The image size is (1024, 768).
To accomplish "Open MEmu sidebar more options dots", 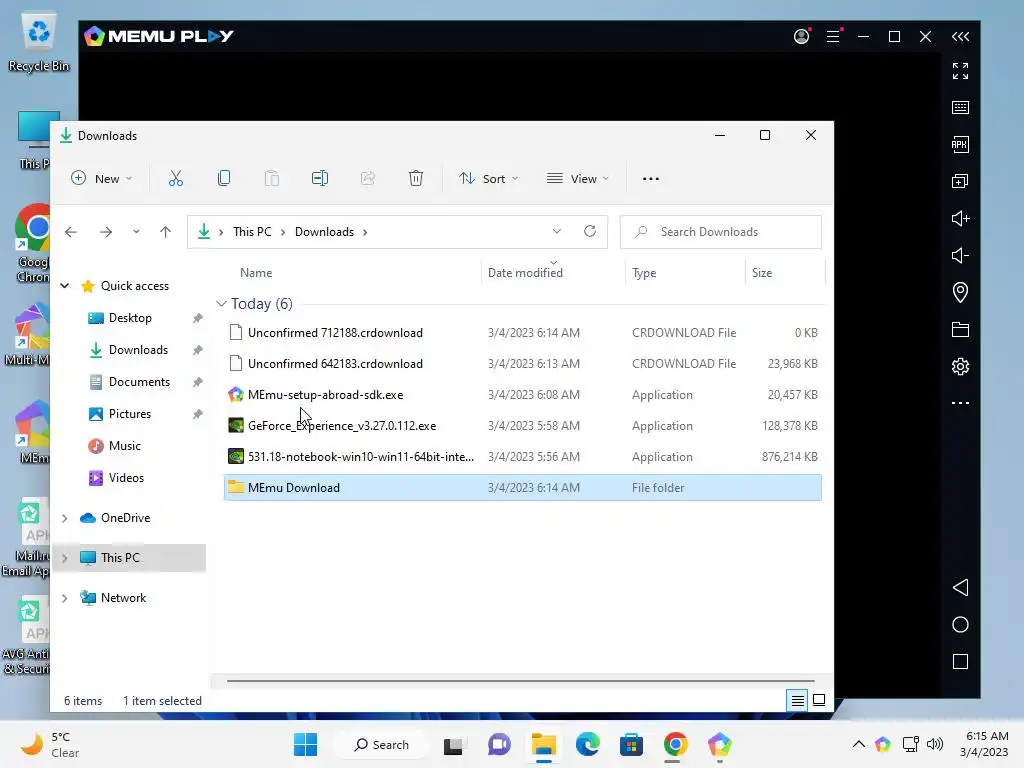I will click(x=960, y=403).
